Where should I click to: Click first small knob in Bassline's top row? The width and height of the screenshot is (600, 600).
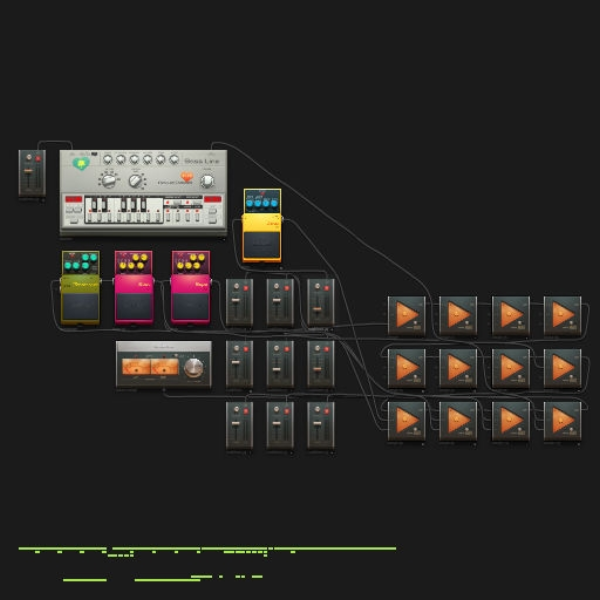[108, 159]
